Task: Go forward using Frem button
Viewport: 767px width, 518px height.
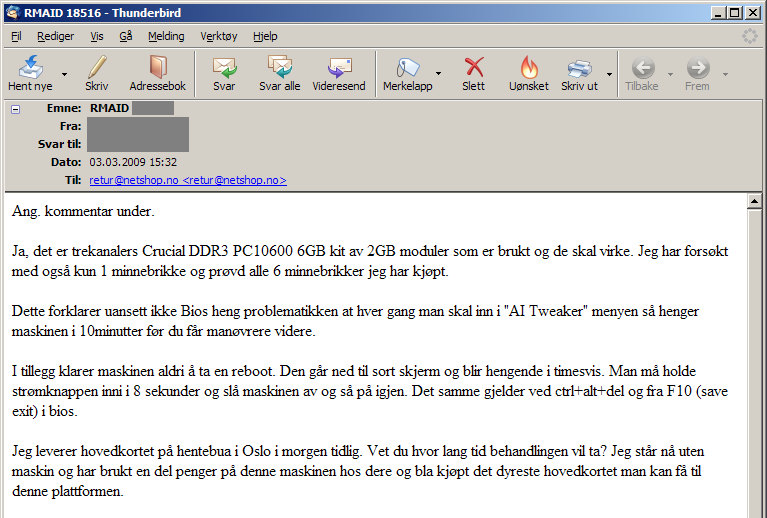Action: pyautogui.click(x=697, y=73)
